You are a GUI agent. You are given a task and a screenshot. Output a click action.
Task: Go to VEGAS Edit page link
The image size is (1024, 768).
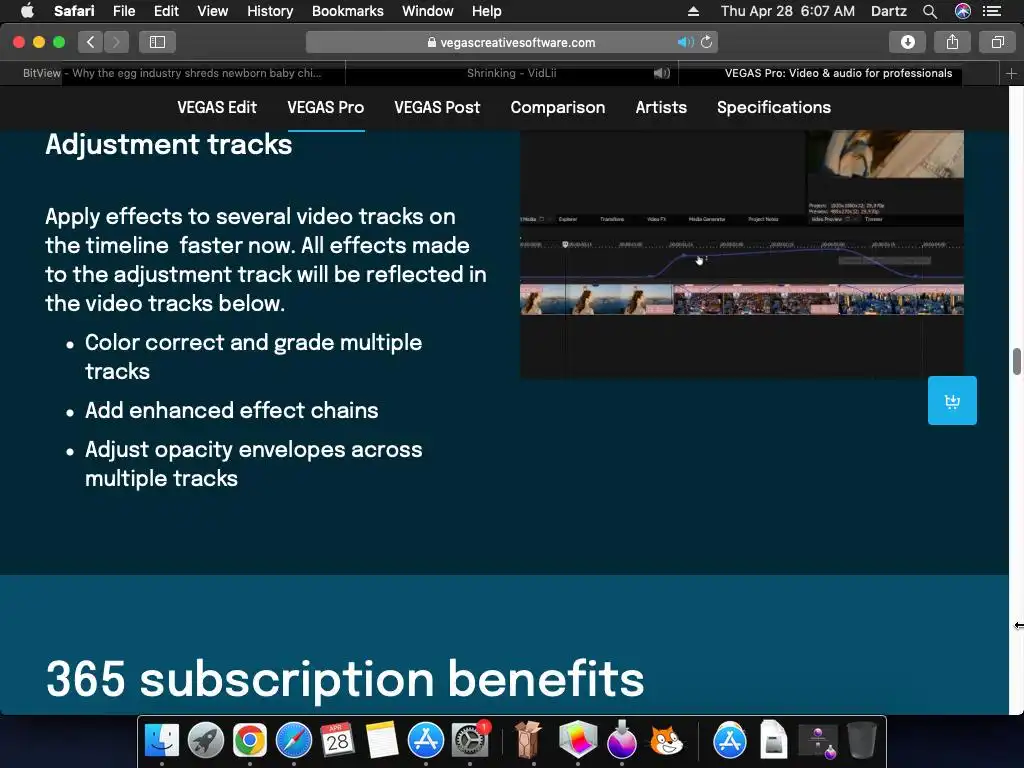tap(217, 107)
